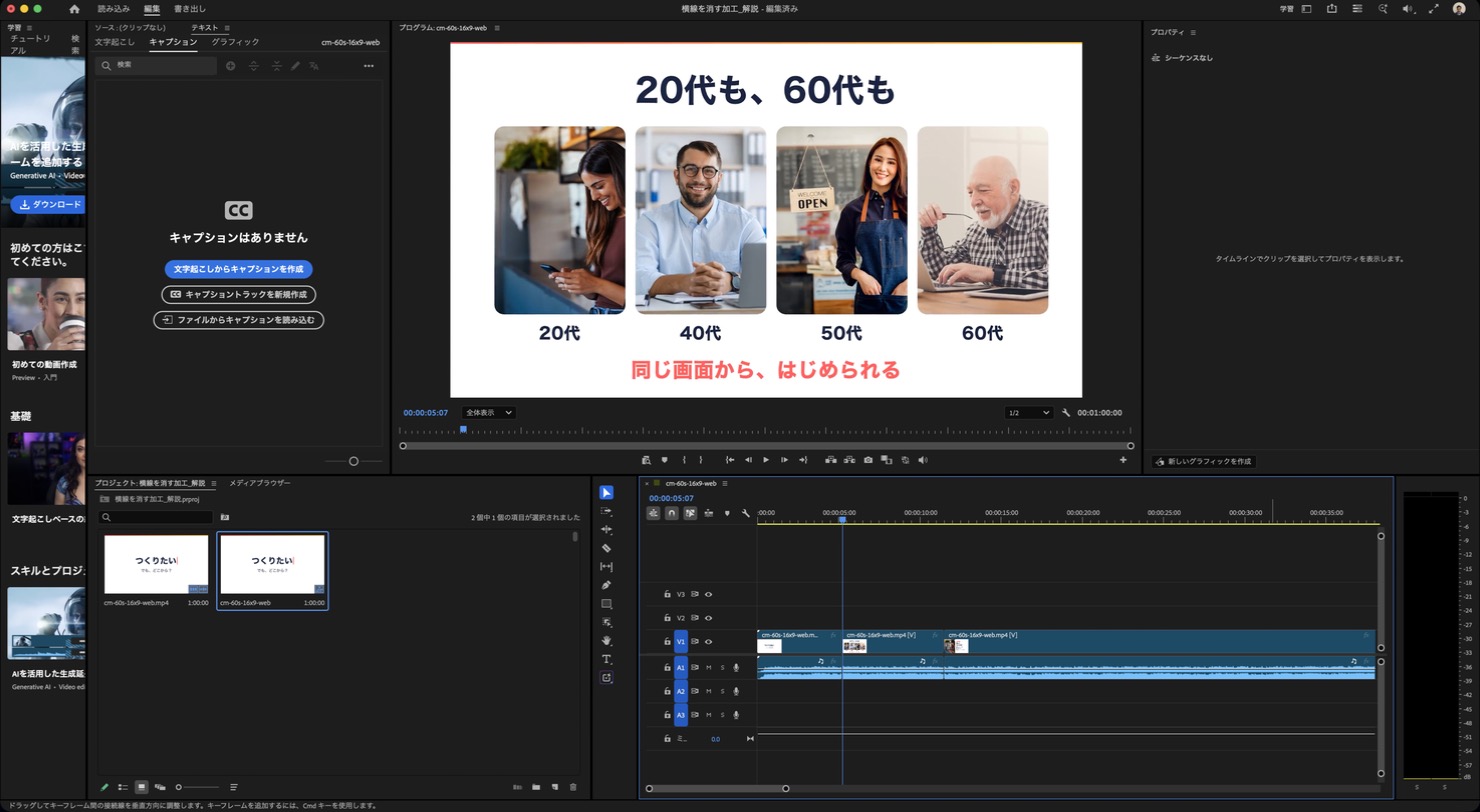Switch to the 読み込み workspace tab
This screenshot has height=812, width=1480.
(x=114, y=8)
